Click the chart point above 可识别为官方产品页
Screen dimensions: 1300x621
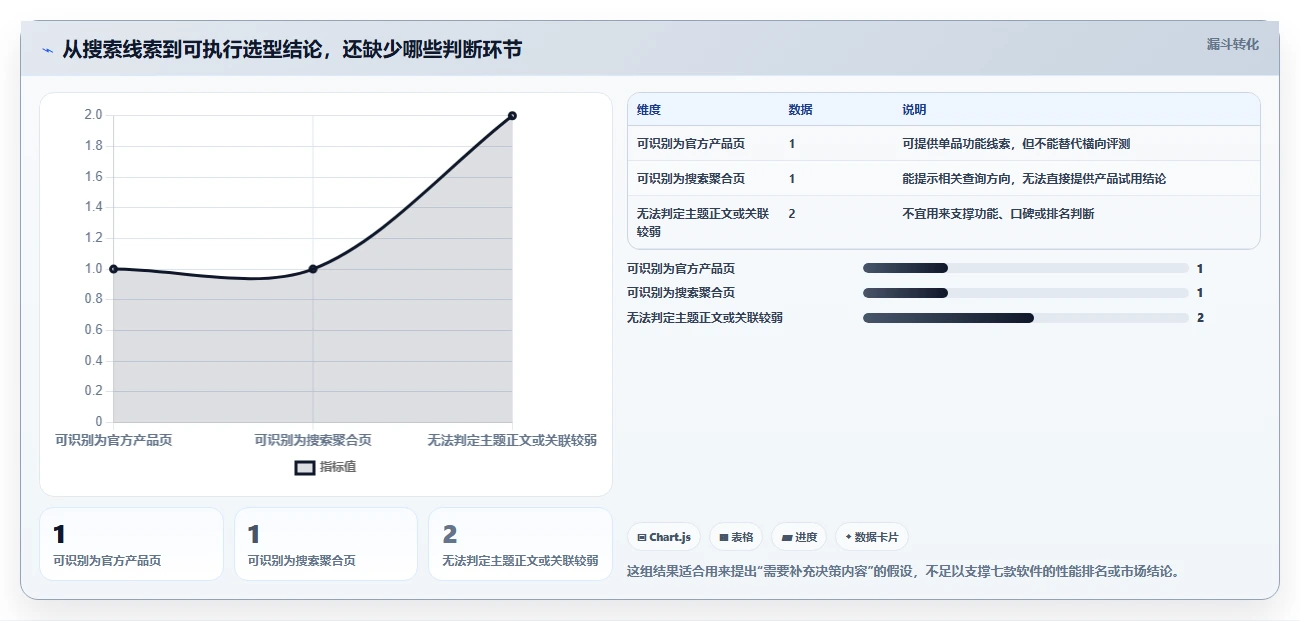click(x=113, y=269)
